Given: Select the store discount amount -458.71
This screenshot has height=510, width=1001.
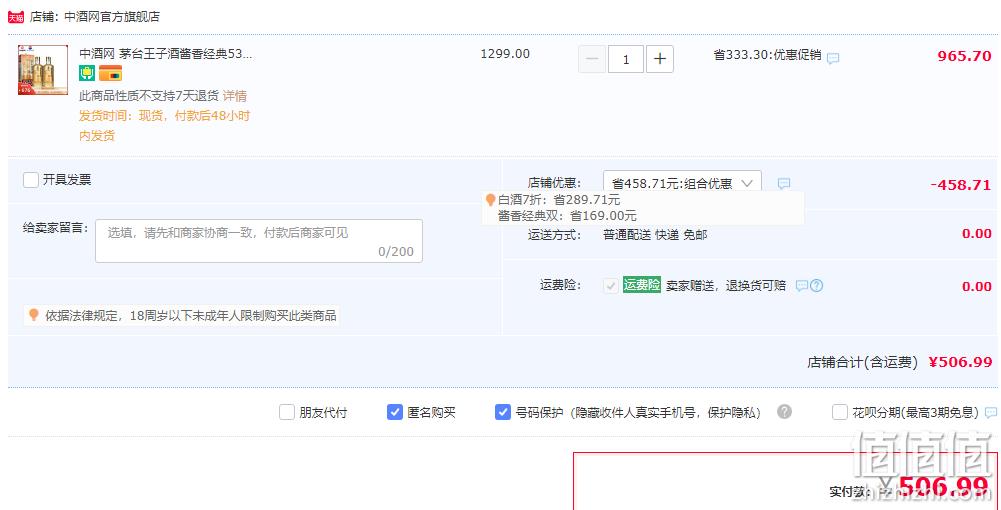Looking at the screenshot, I should pos(961,185).
